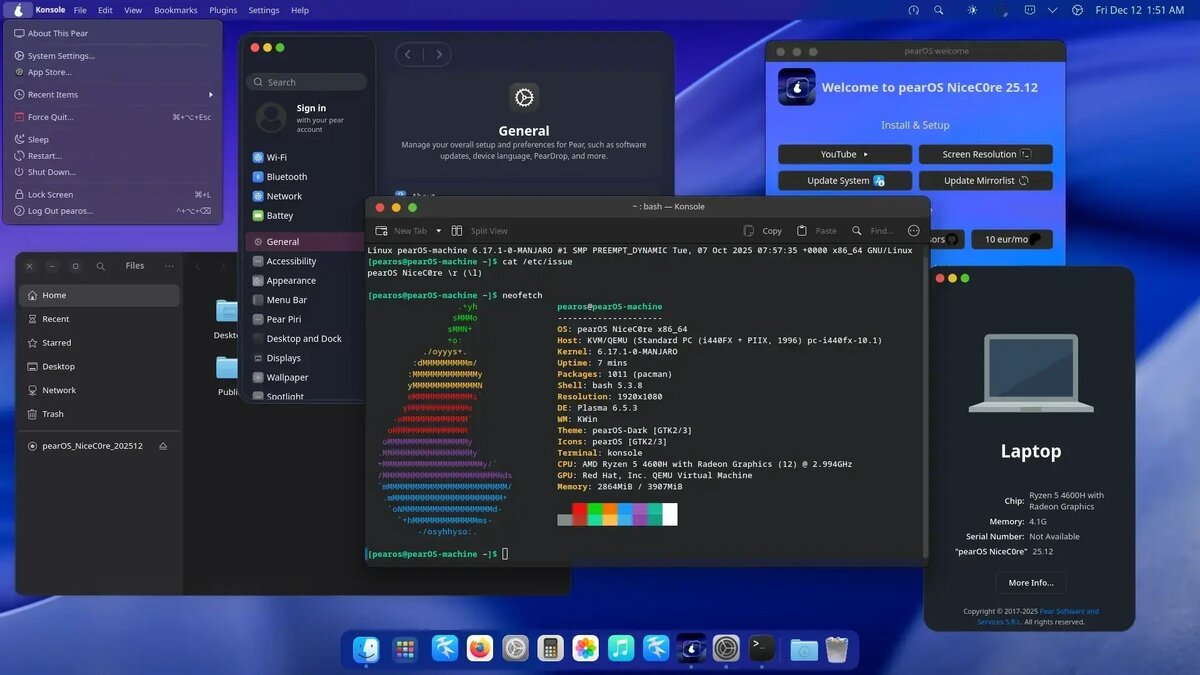Click the Paste icon in Konsole toolbar

[817, 230]
